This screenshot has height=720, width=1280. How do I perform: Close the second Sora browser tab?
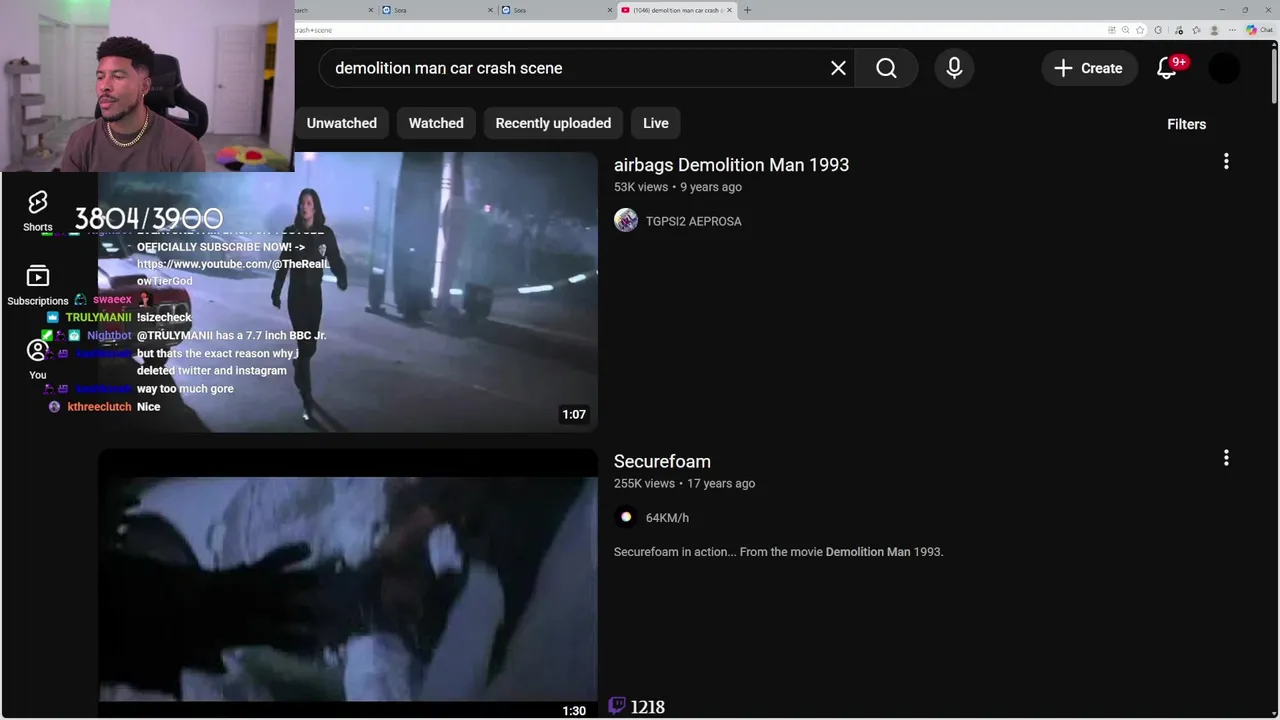[610, 10]
